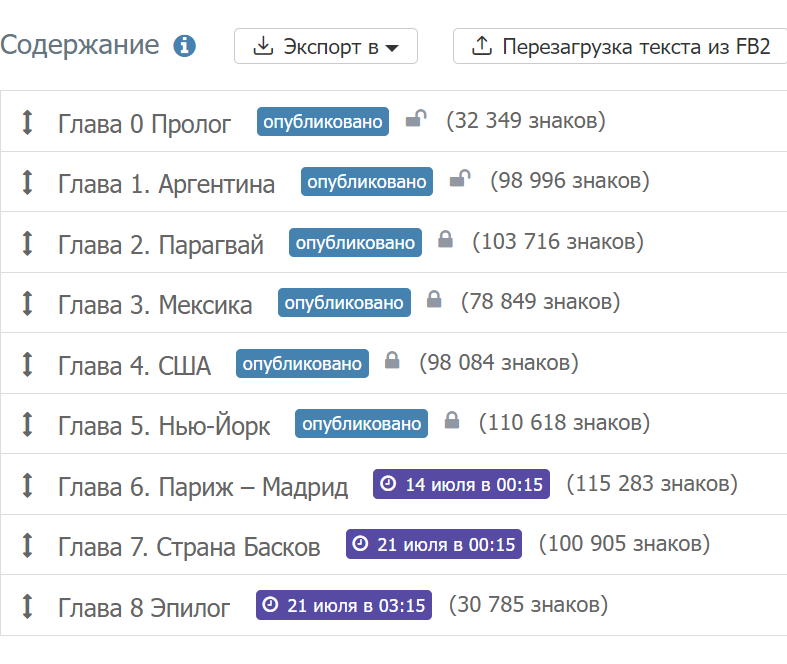Click the drag handle for Глава 0 Пролог
Image resolution: width=787 pixels, height=664 pixels.
point(28,122)
